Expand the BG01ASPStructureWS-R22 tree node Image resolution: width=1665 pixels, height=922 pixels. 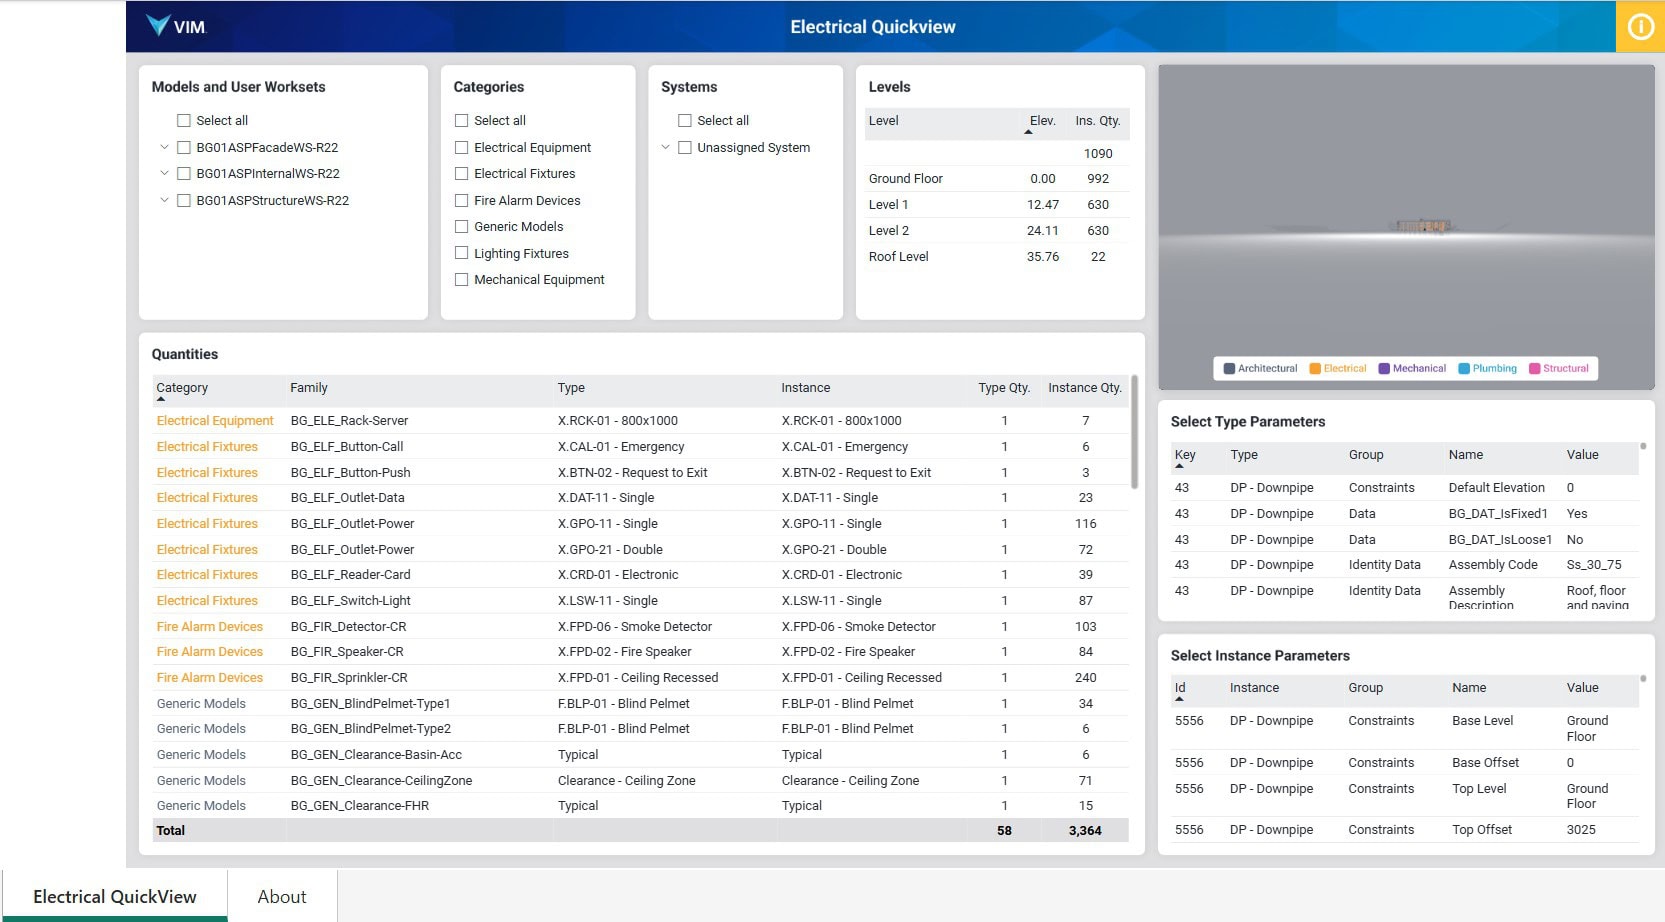[164, 200]
